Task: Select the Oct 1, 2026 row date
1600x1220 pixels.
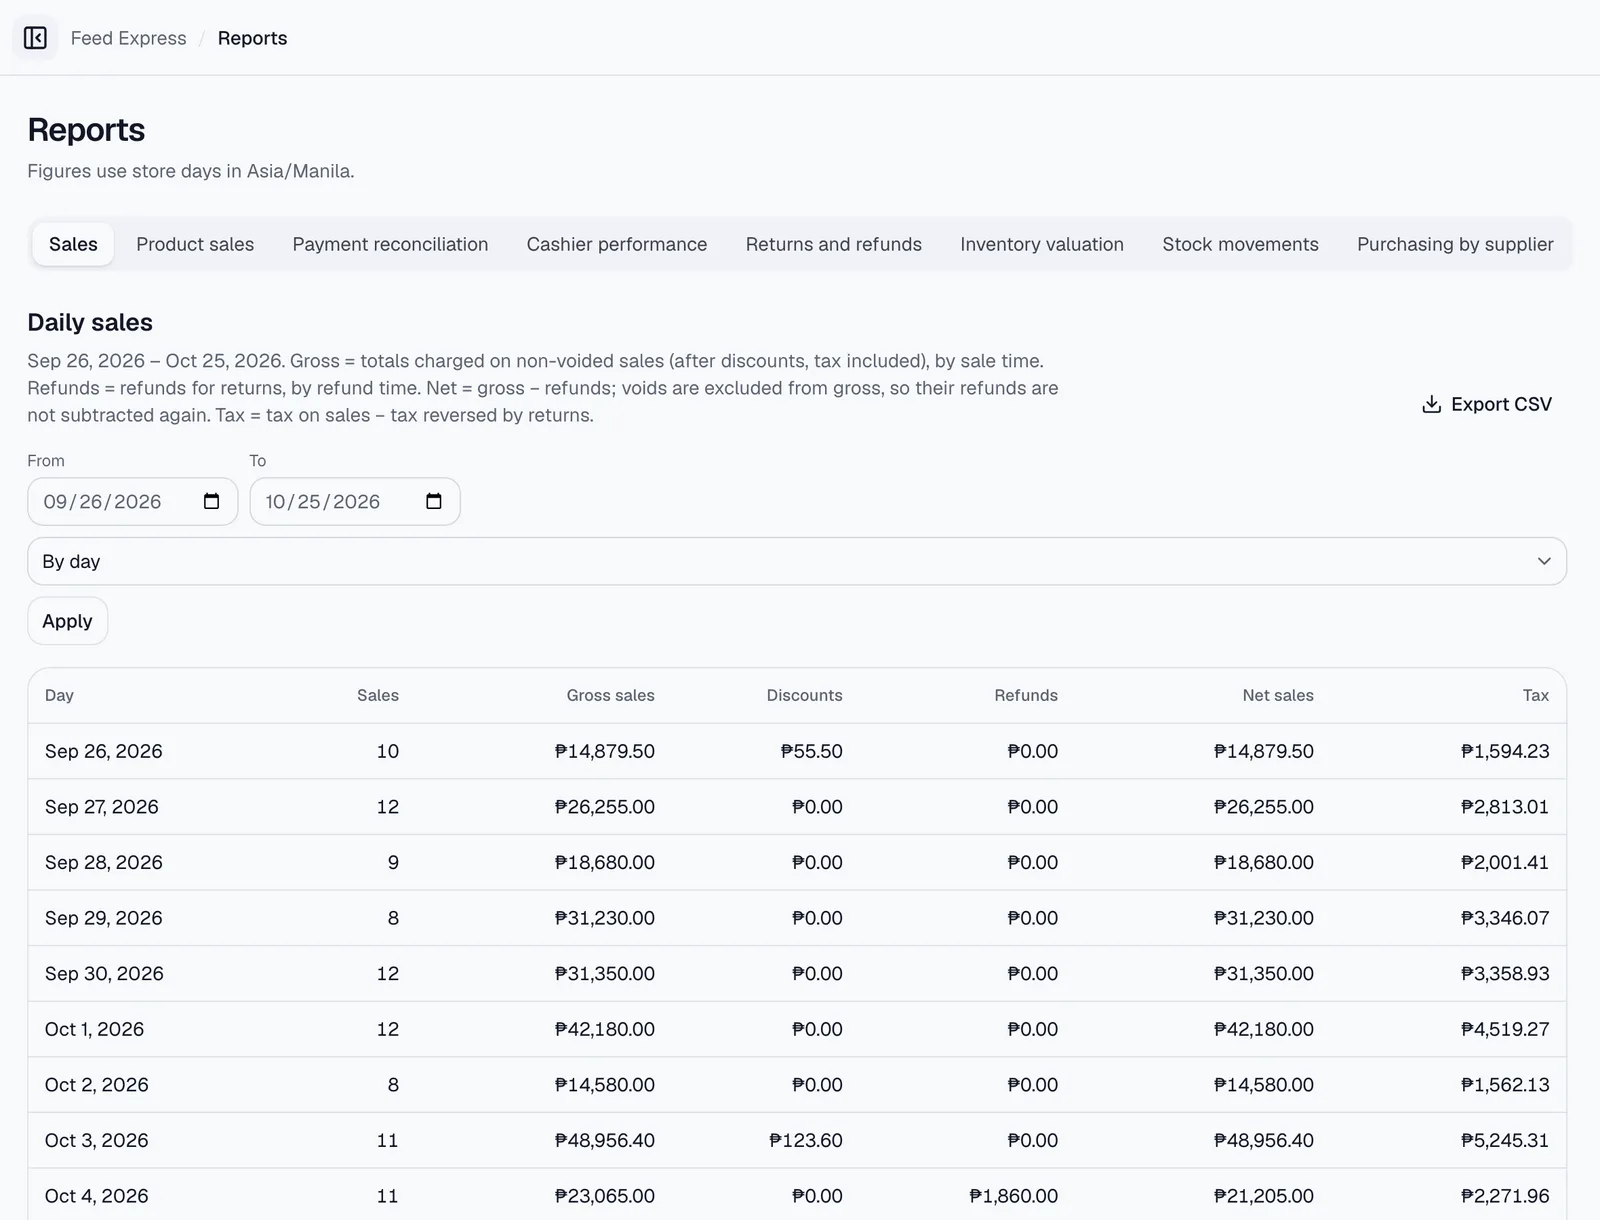Action: point(94,1029)
